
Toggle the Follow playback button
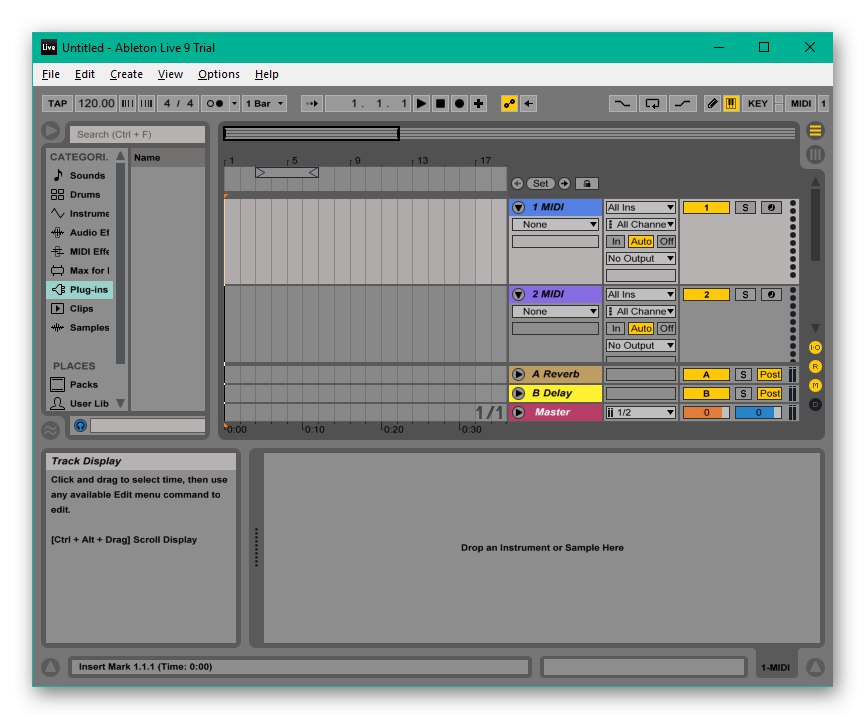pos(312,103)
